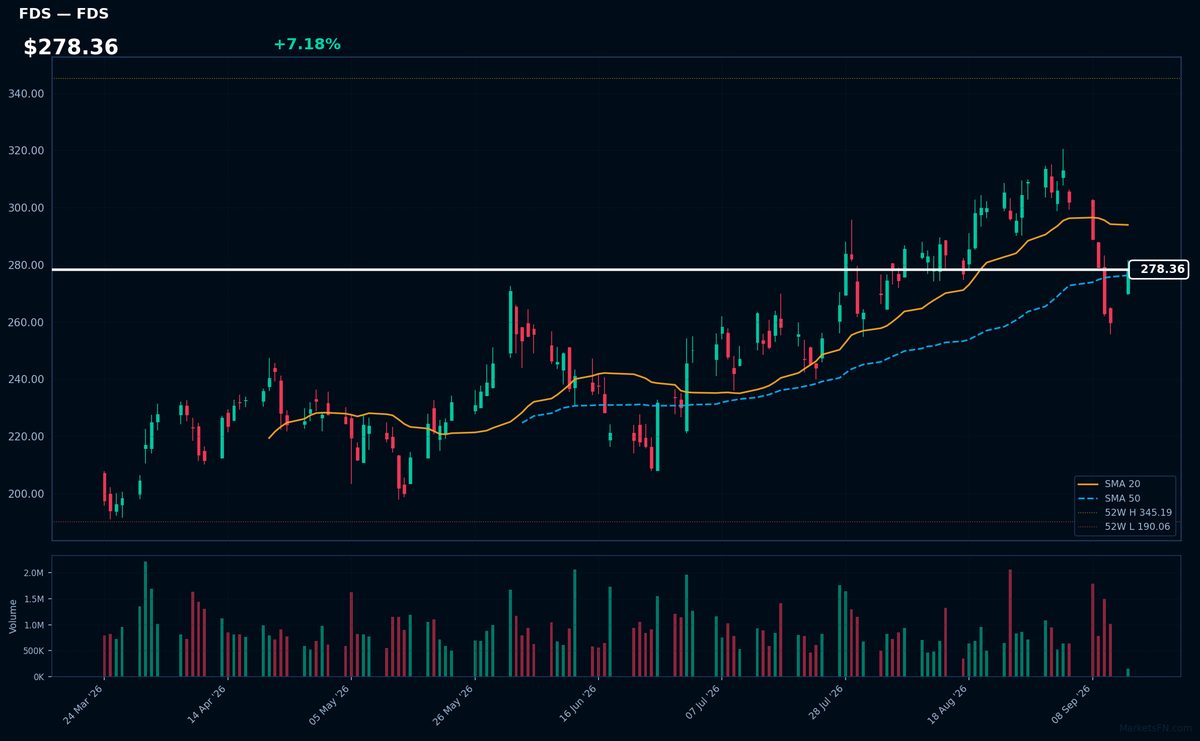This screenshot has height=741, width=1200.
Task: Select the 16 Jun '26 date label
Action: point(575,705)
